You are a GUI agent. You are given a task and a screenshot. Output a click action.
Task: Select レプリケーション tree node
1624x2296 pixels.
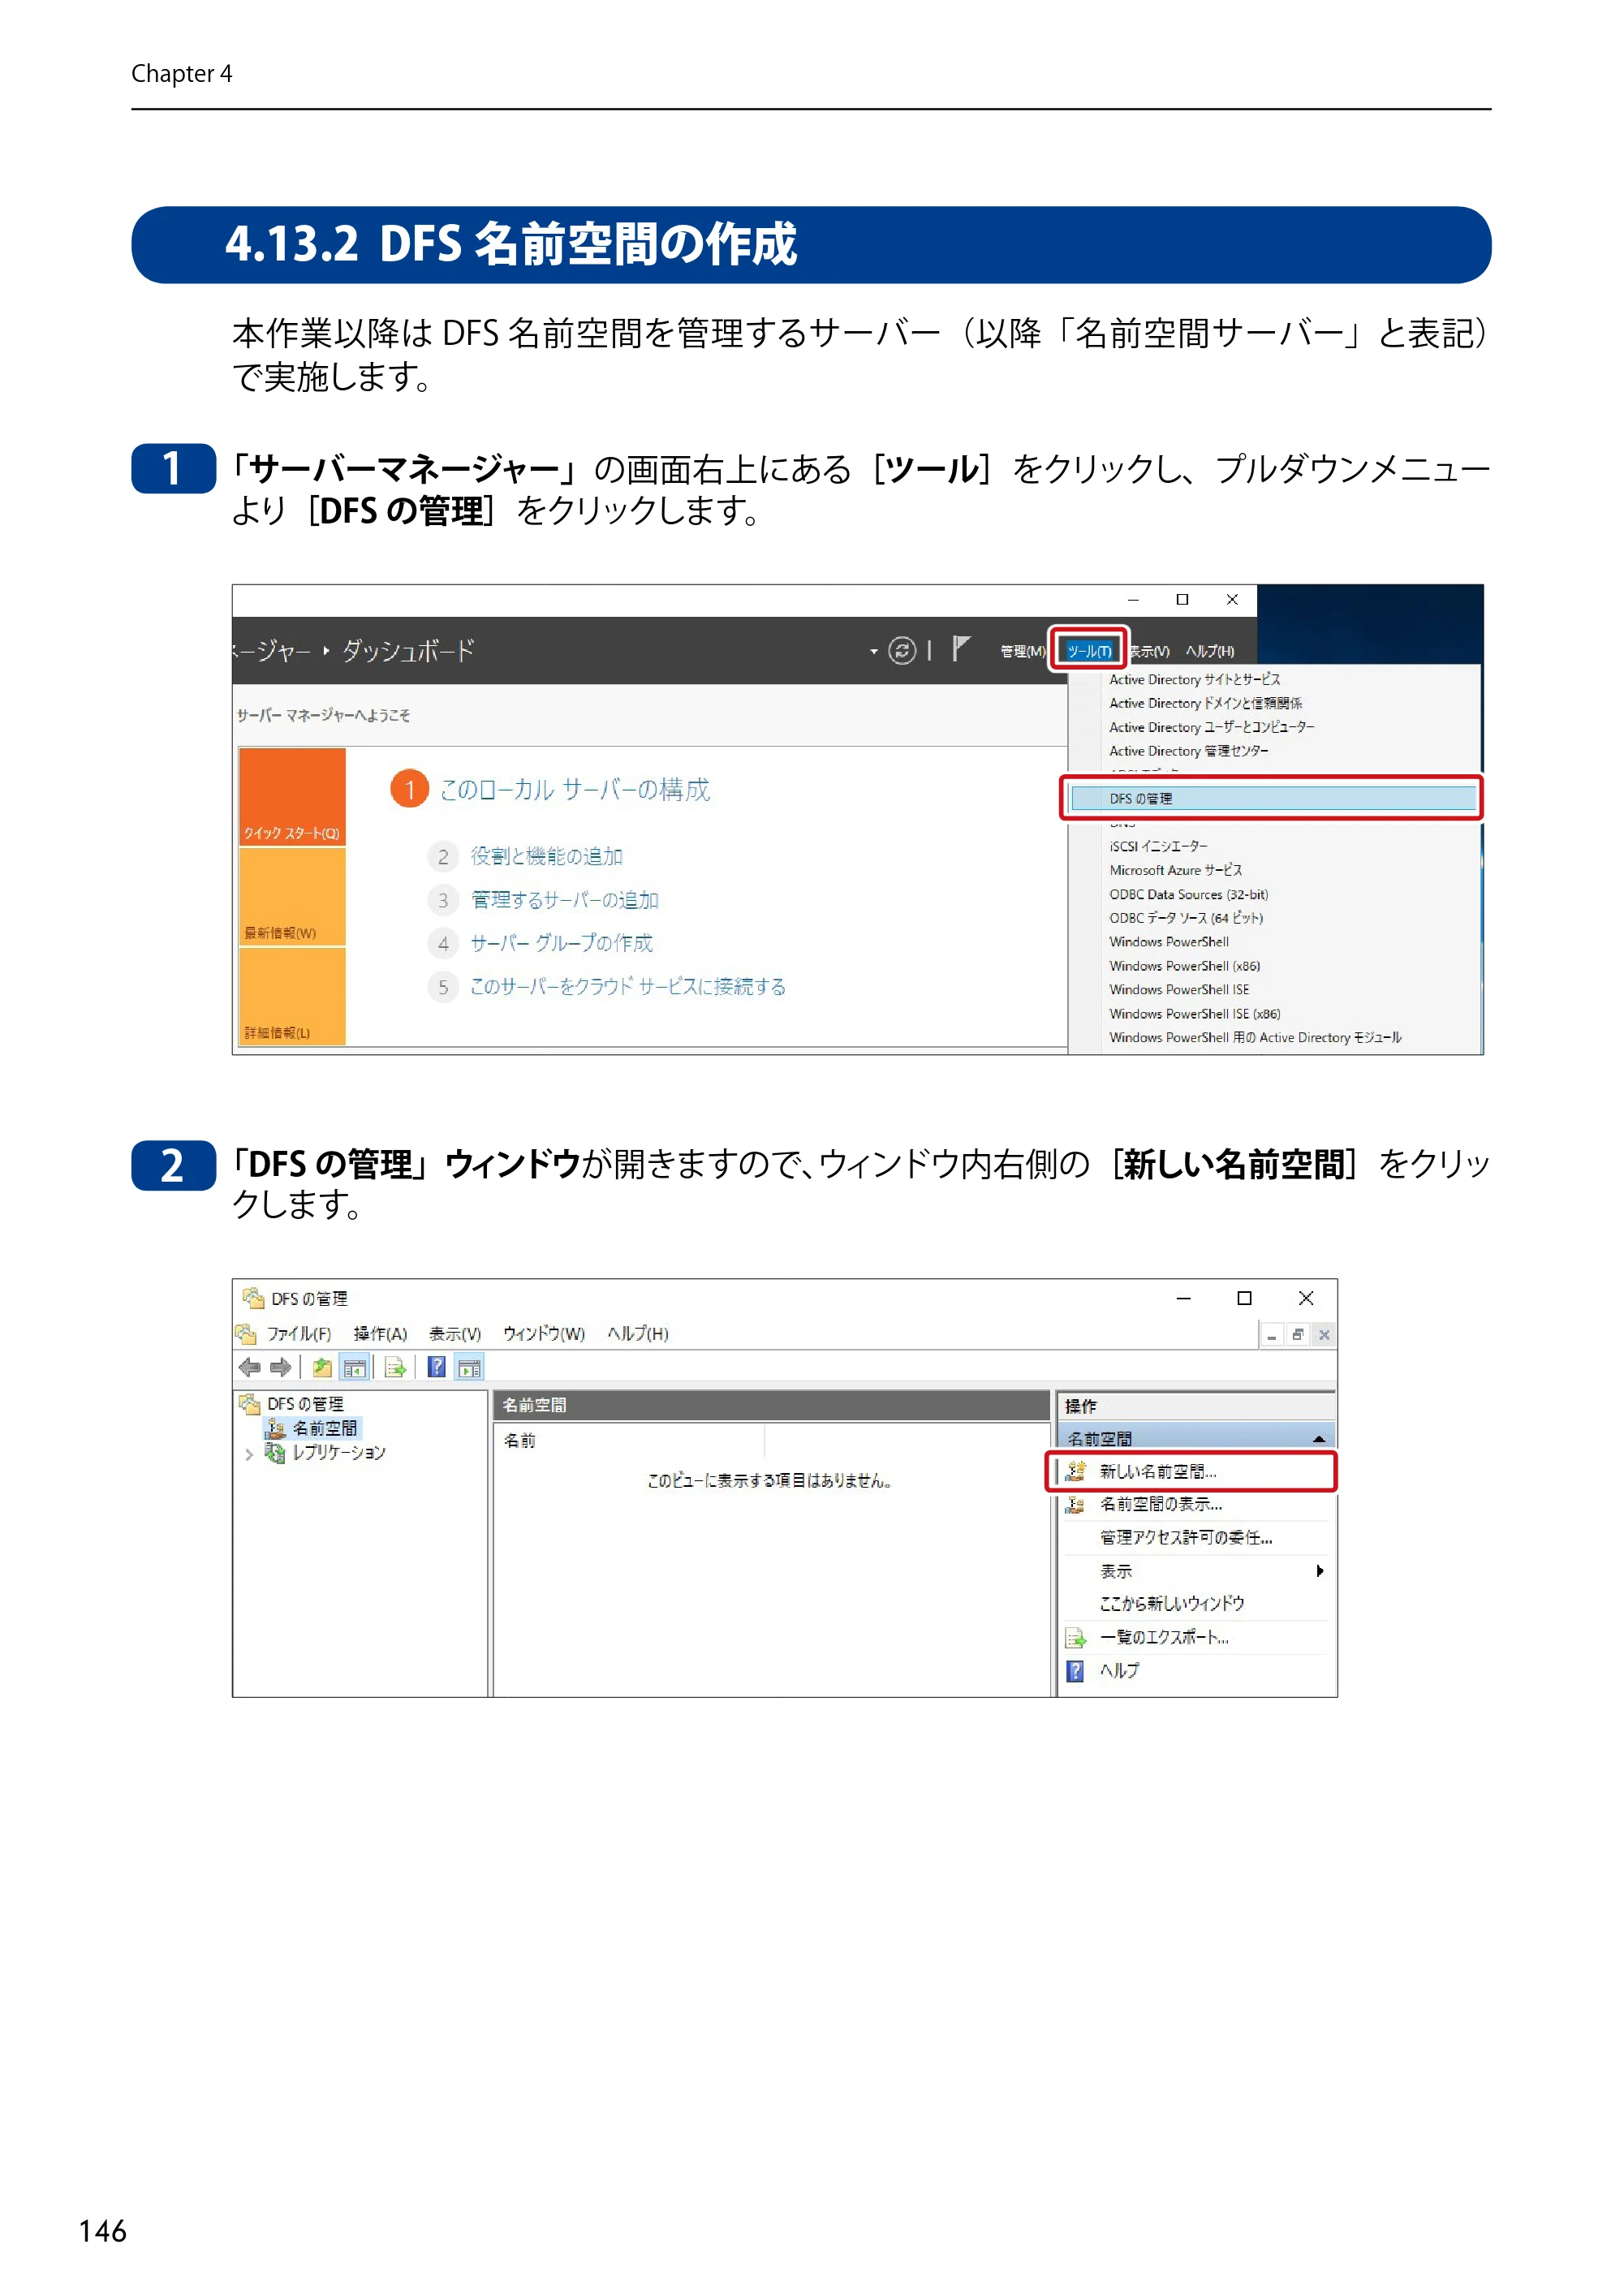[338, 1452]
